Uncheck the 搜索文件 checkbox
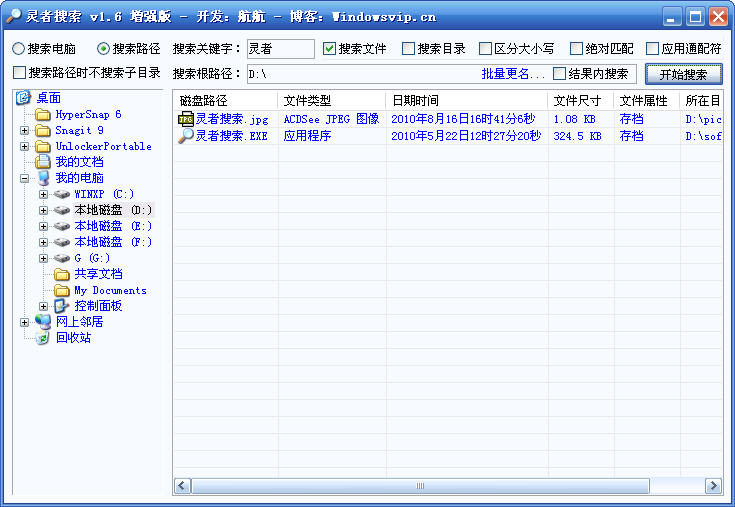The height and width of the screenshot is (507, 735). 330,49
